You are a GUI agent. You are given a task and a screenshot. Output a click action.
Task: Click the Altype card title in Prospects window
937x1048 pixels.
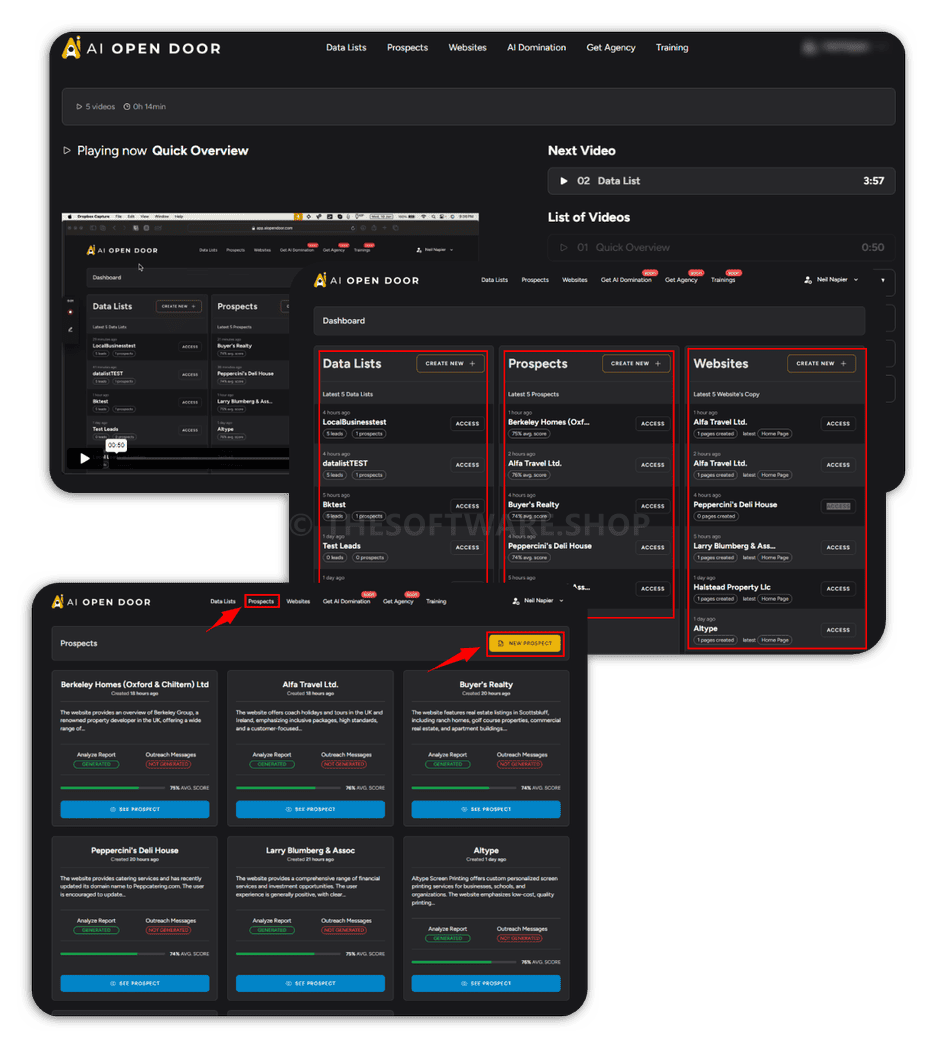point(486,851)
